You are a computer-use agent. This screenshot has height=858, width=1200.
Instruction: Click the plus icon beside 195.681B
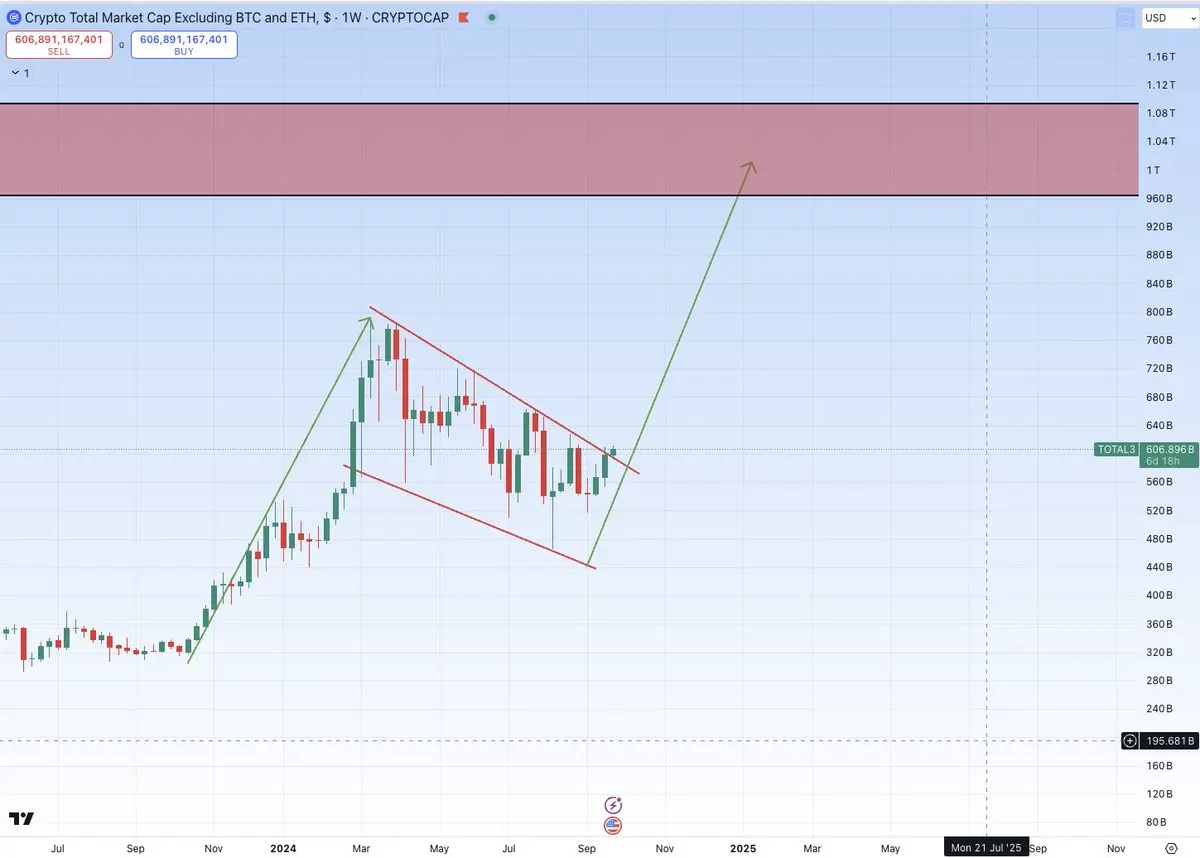coord(1129,741)
